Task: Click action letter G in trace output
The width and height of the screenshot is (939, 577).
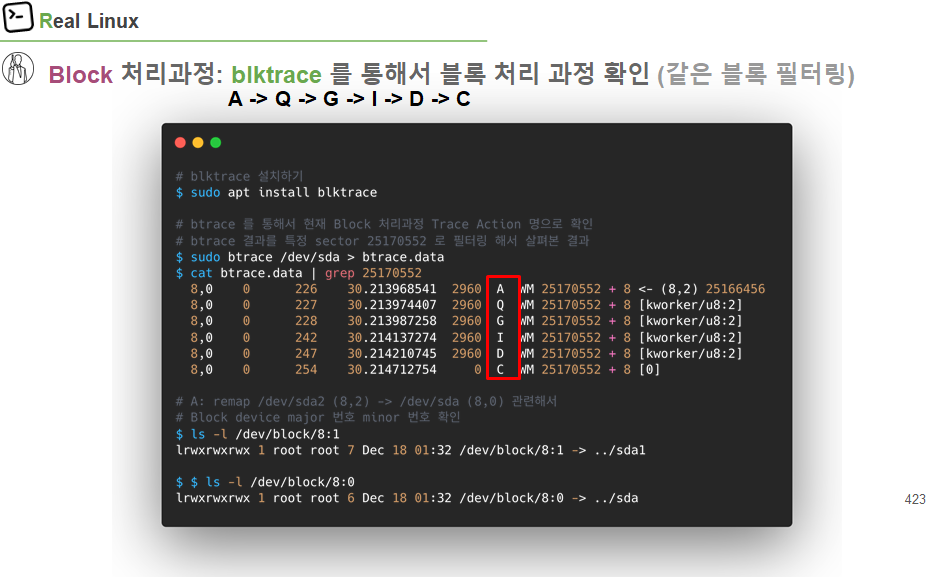Action: point(500,321)
